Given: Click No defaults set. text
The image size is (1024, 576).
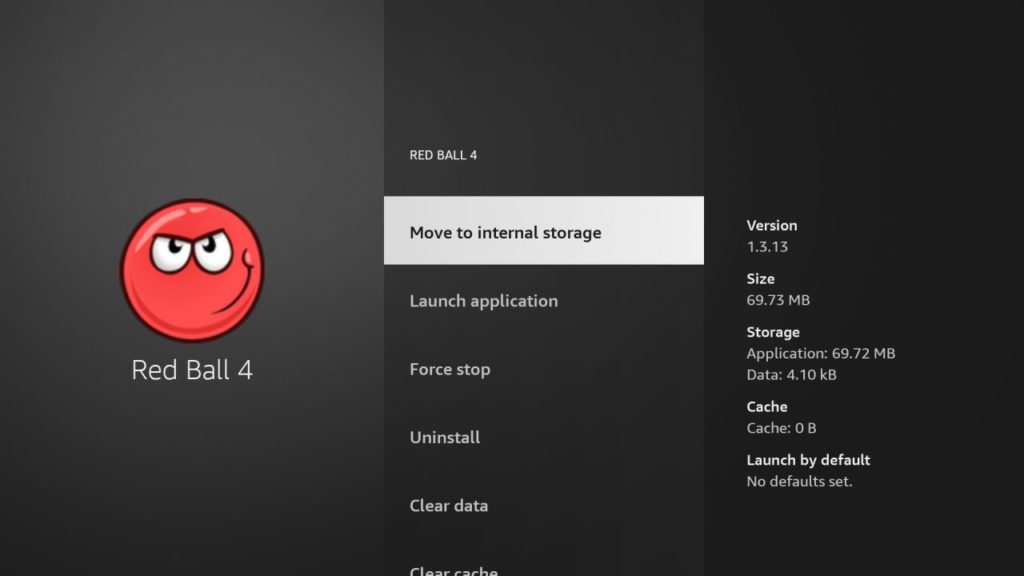Looking at the screenshot, I should click(x=800, y=482).
